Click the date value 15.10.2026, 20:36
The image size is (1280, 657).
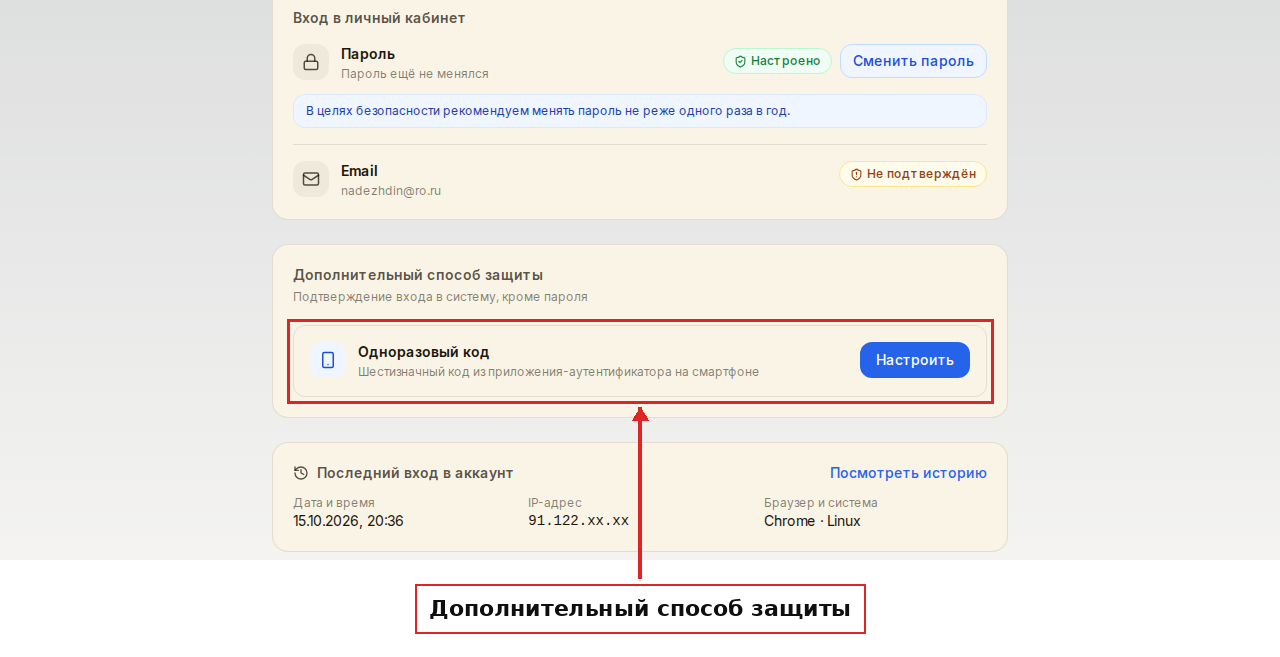(348, 521)
